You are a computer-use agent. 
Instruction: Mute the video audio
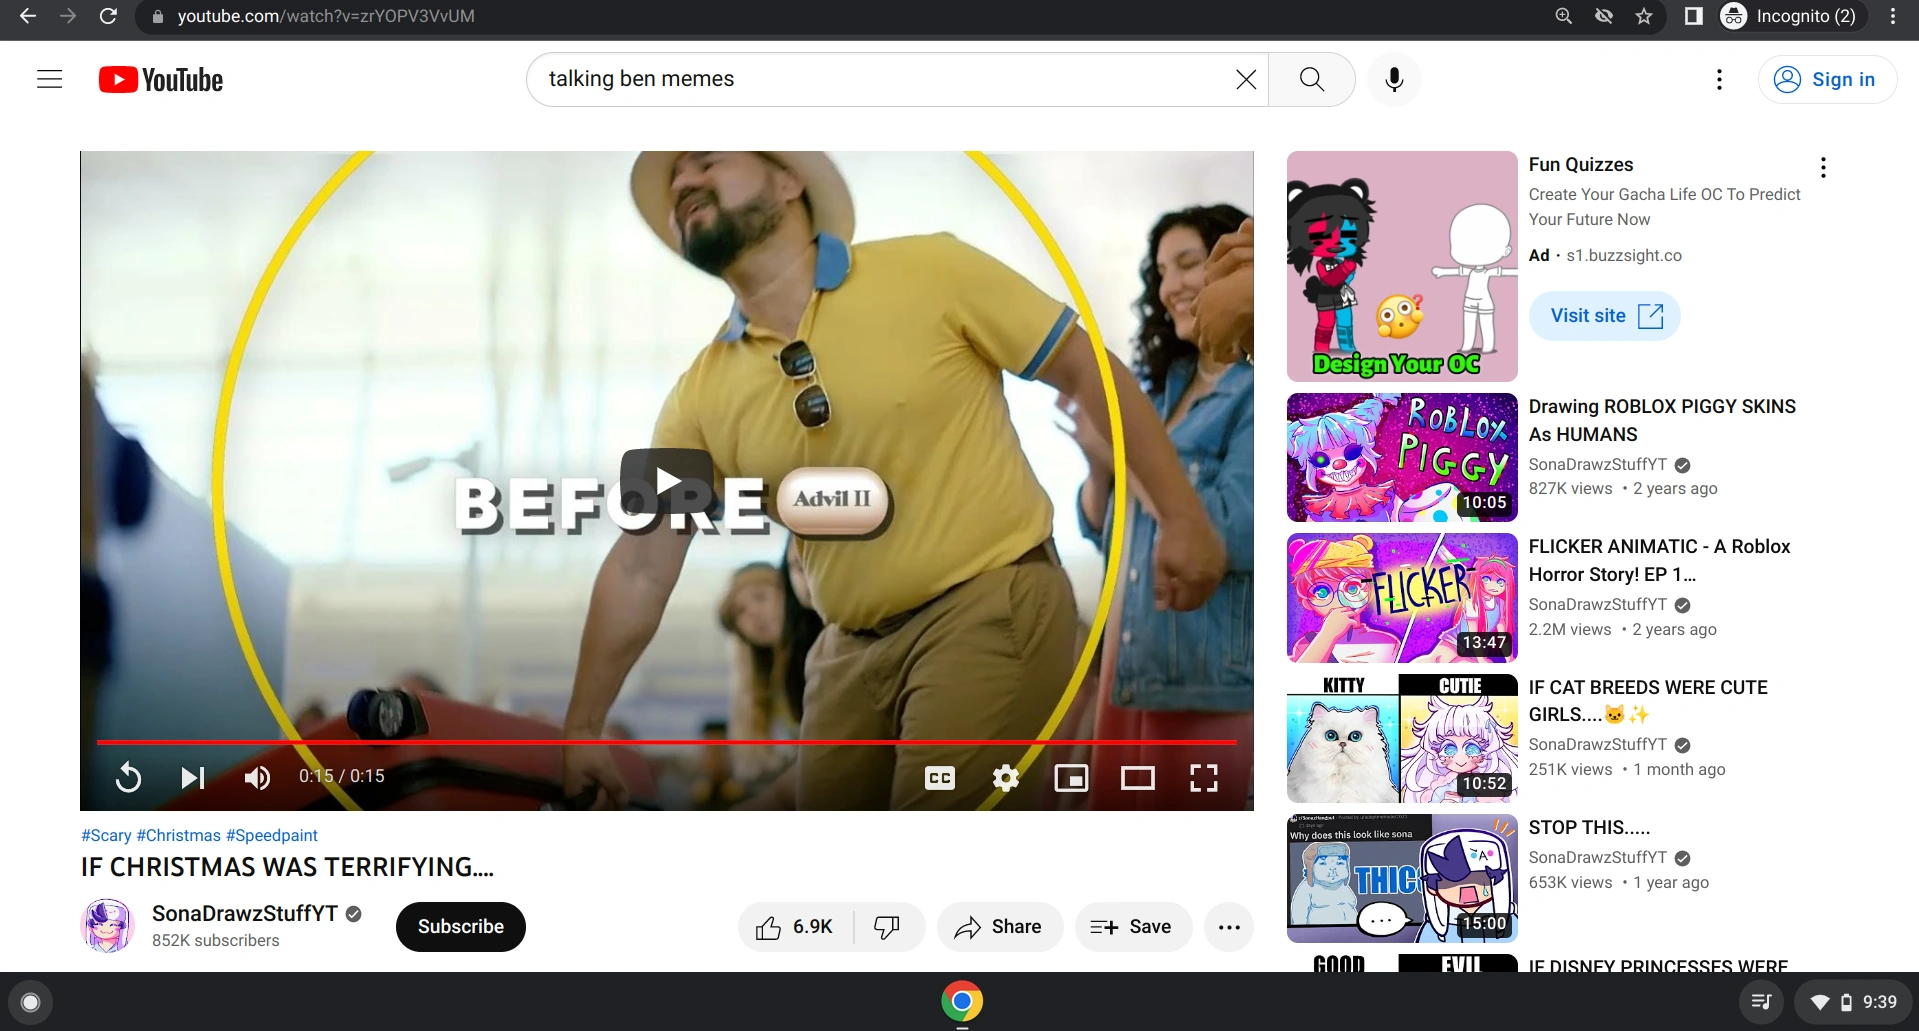click(257, 777)
